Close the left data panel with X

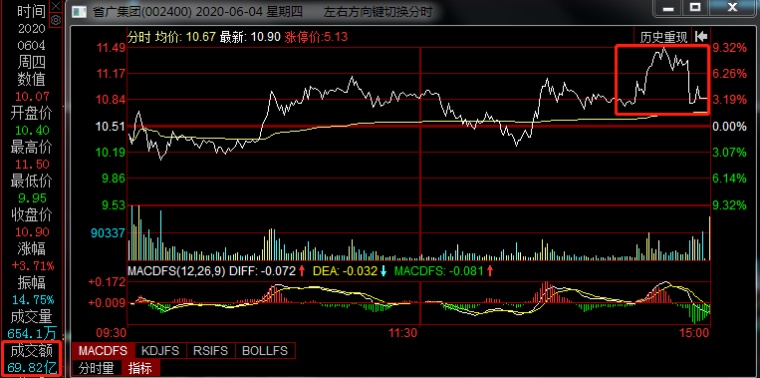tap(56, 6)
